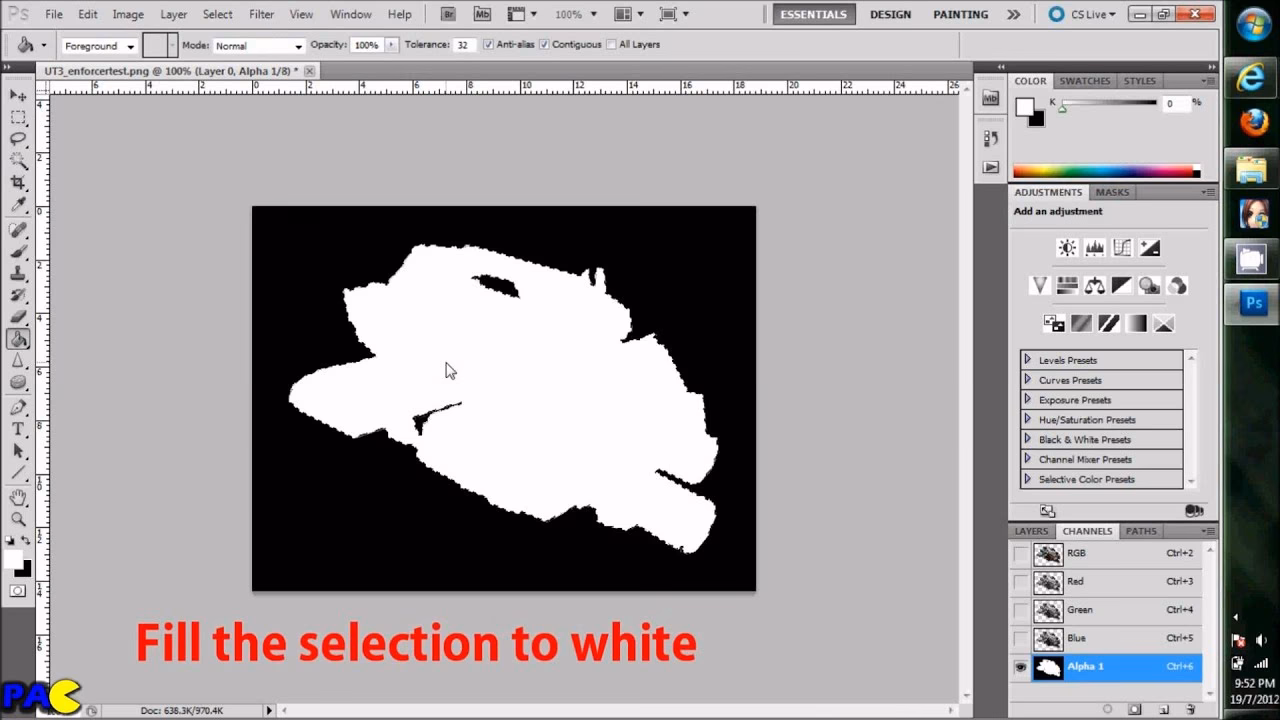The height and width of the screenshot is (720, 1280).
Task: Switch to the Layers tab
Action: pyautogui.click(x=1031, y=531)
